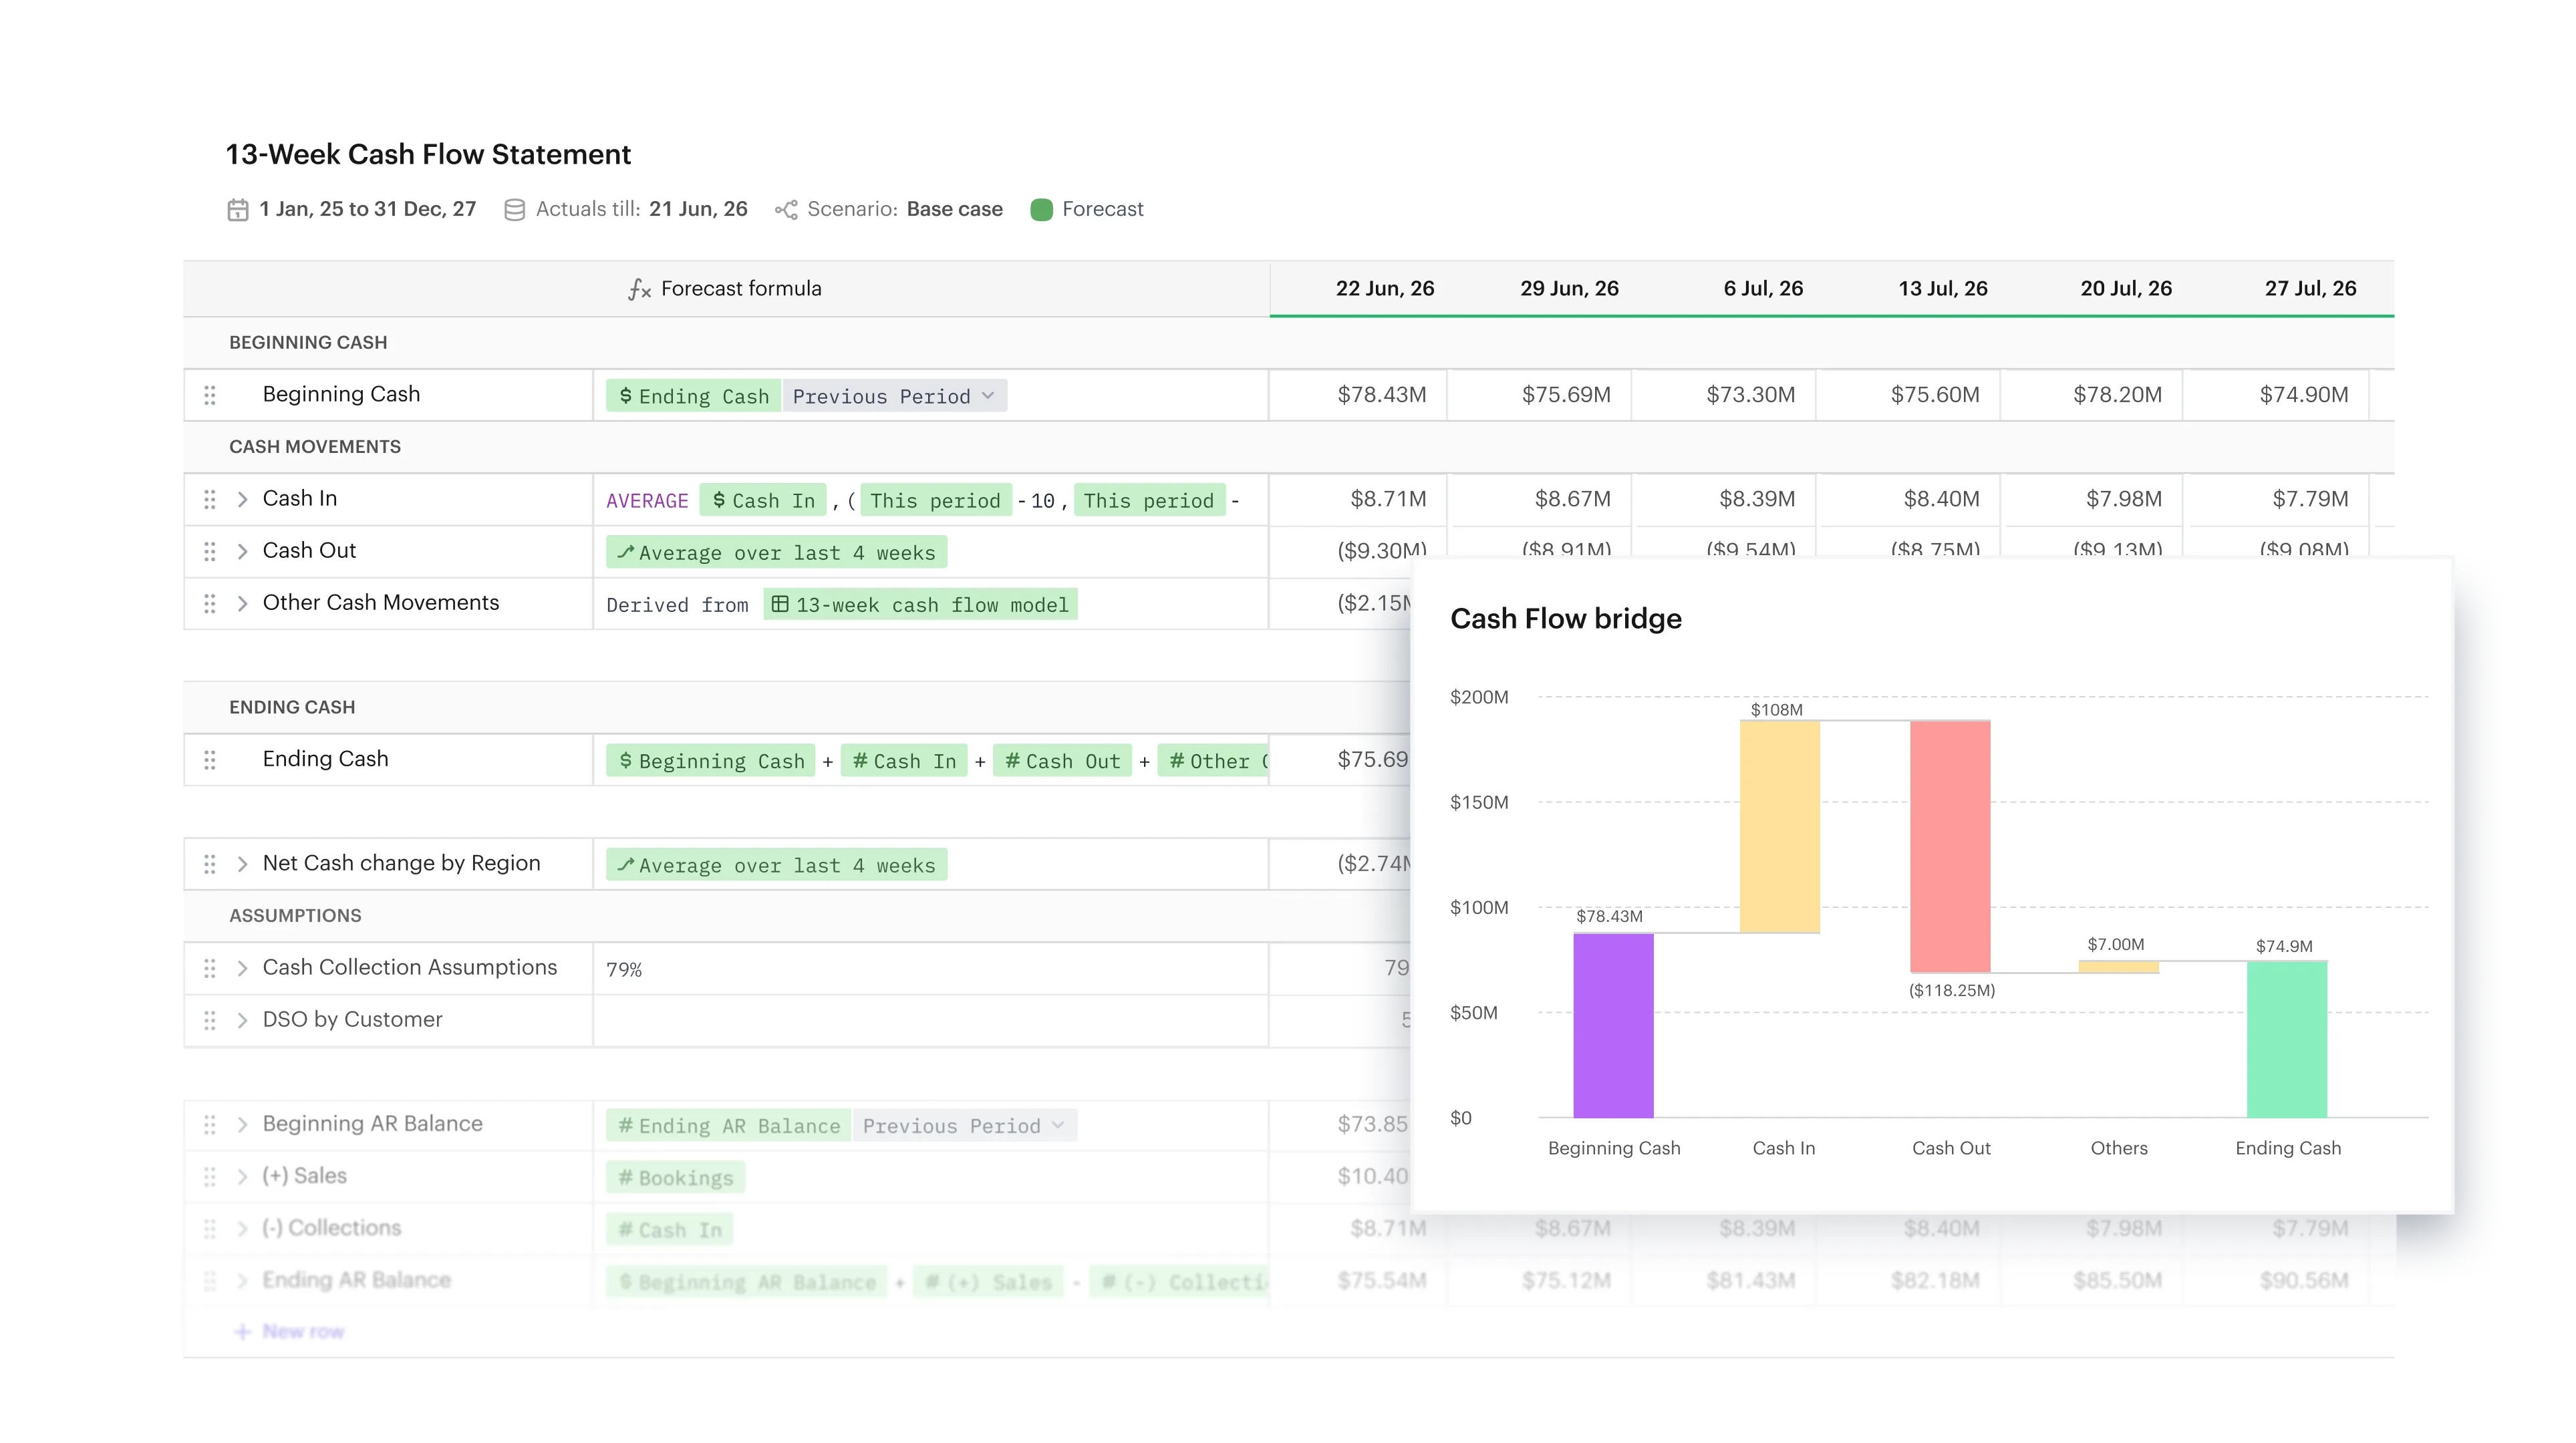Grab drag handle for DSO by Customer row
The image size is (2576, 1443).
tap(209, 1020)
